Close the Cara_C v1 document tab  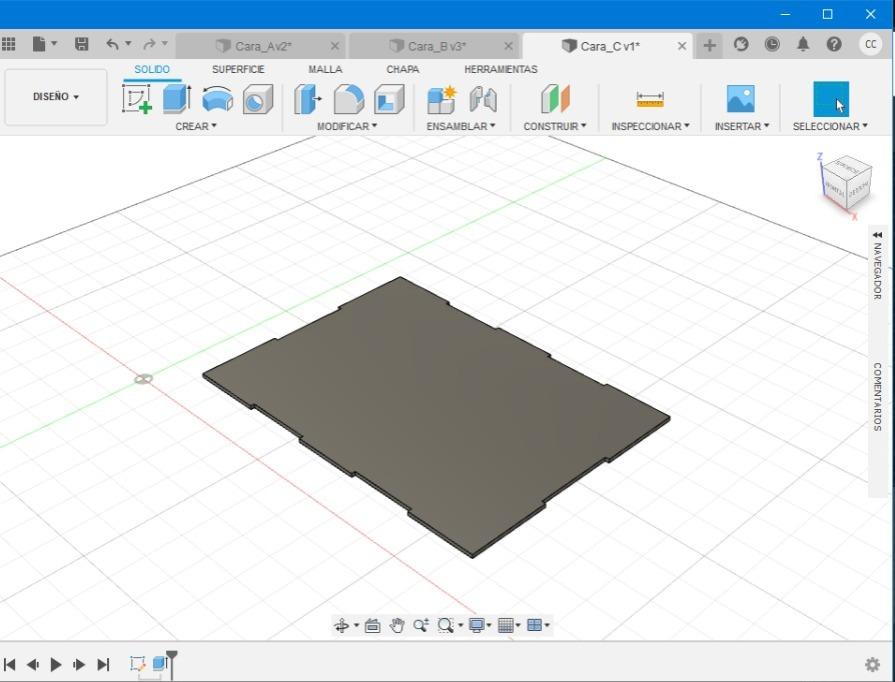(x=682, y=46)
